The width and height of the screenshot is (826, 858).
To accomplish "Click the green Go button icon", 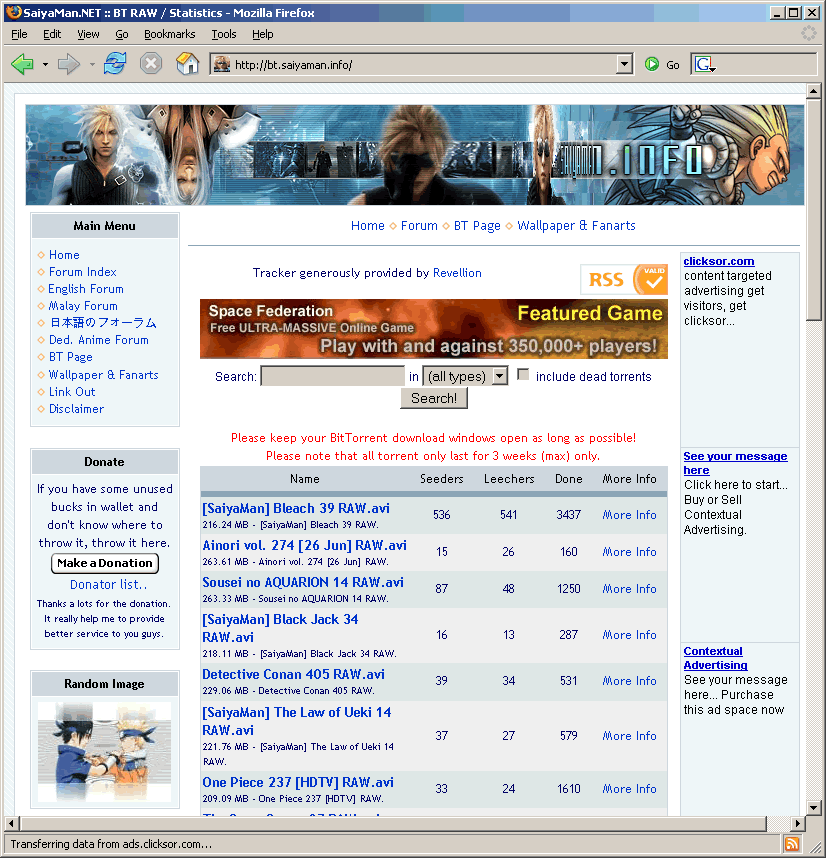I will tap(653, 64).
